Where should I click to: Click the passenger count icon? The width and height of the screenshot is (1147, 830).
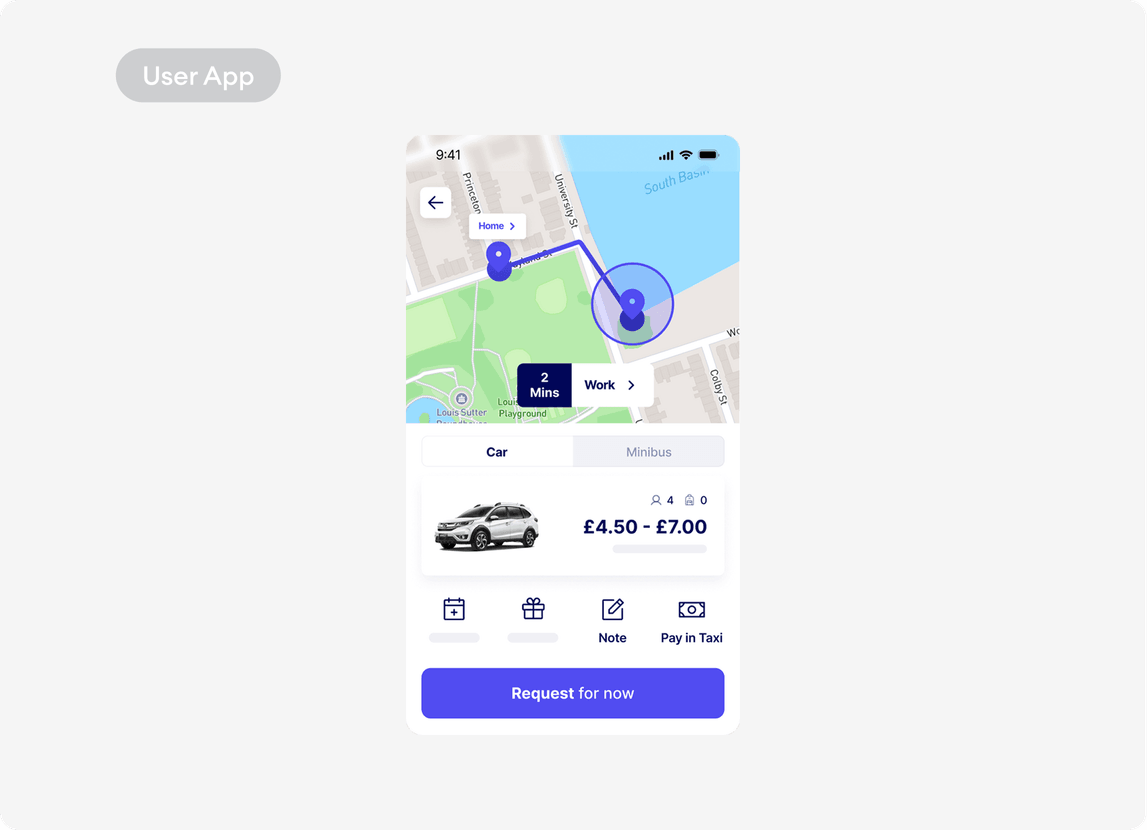tap(656, 500)
